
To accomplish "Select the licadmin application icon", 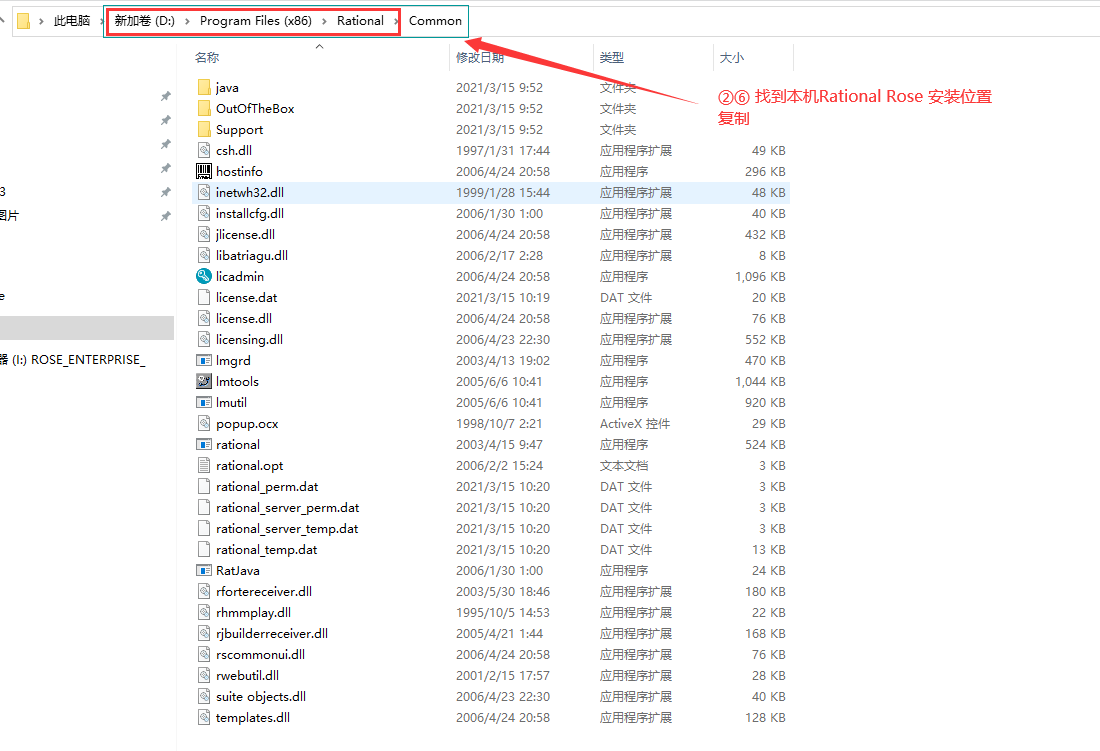I will click(x=204, y=276).
